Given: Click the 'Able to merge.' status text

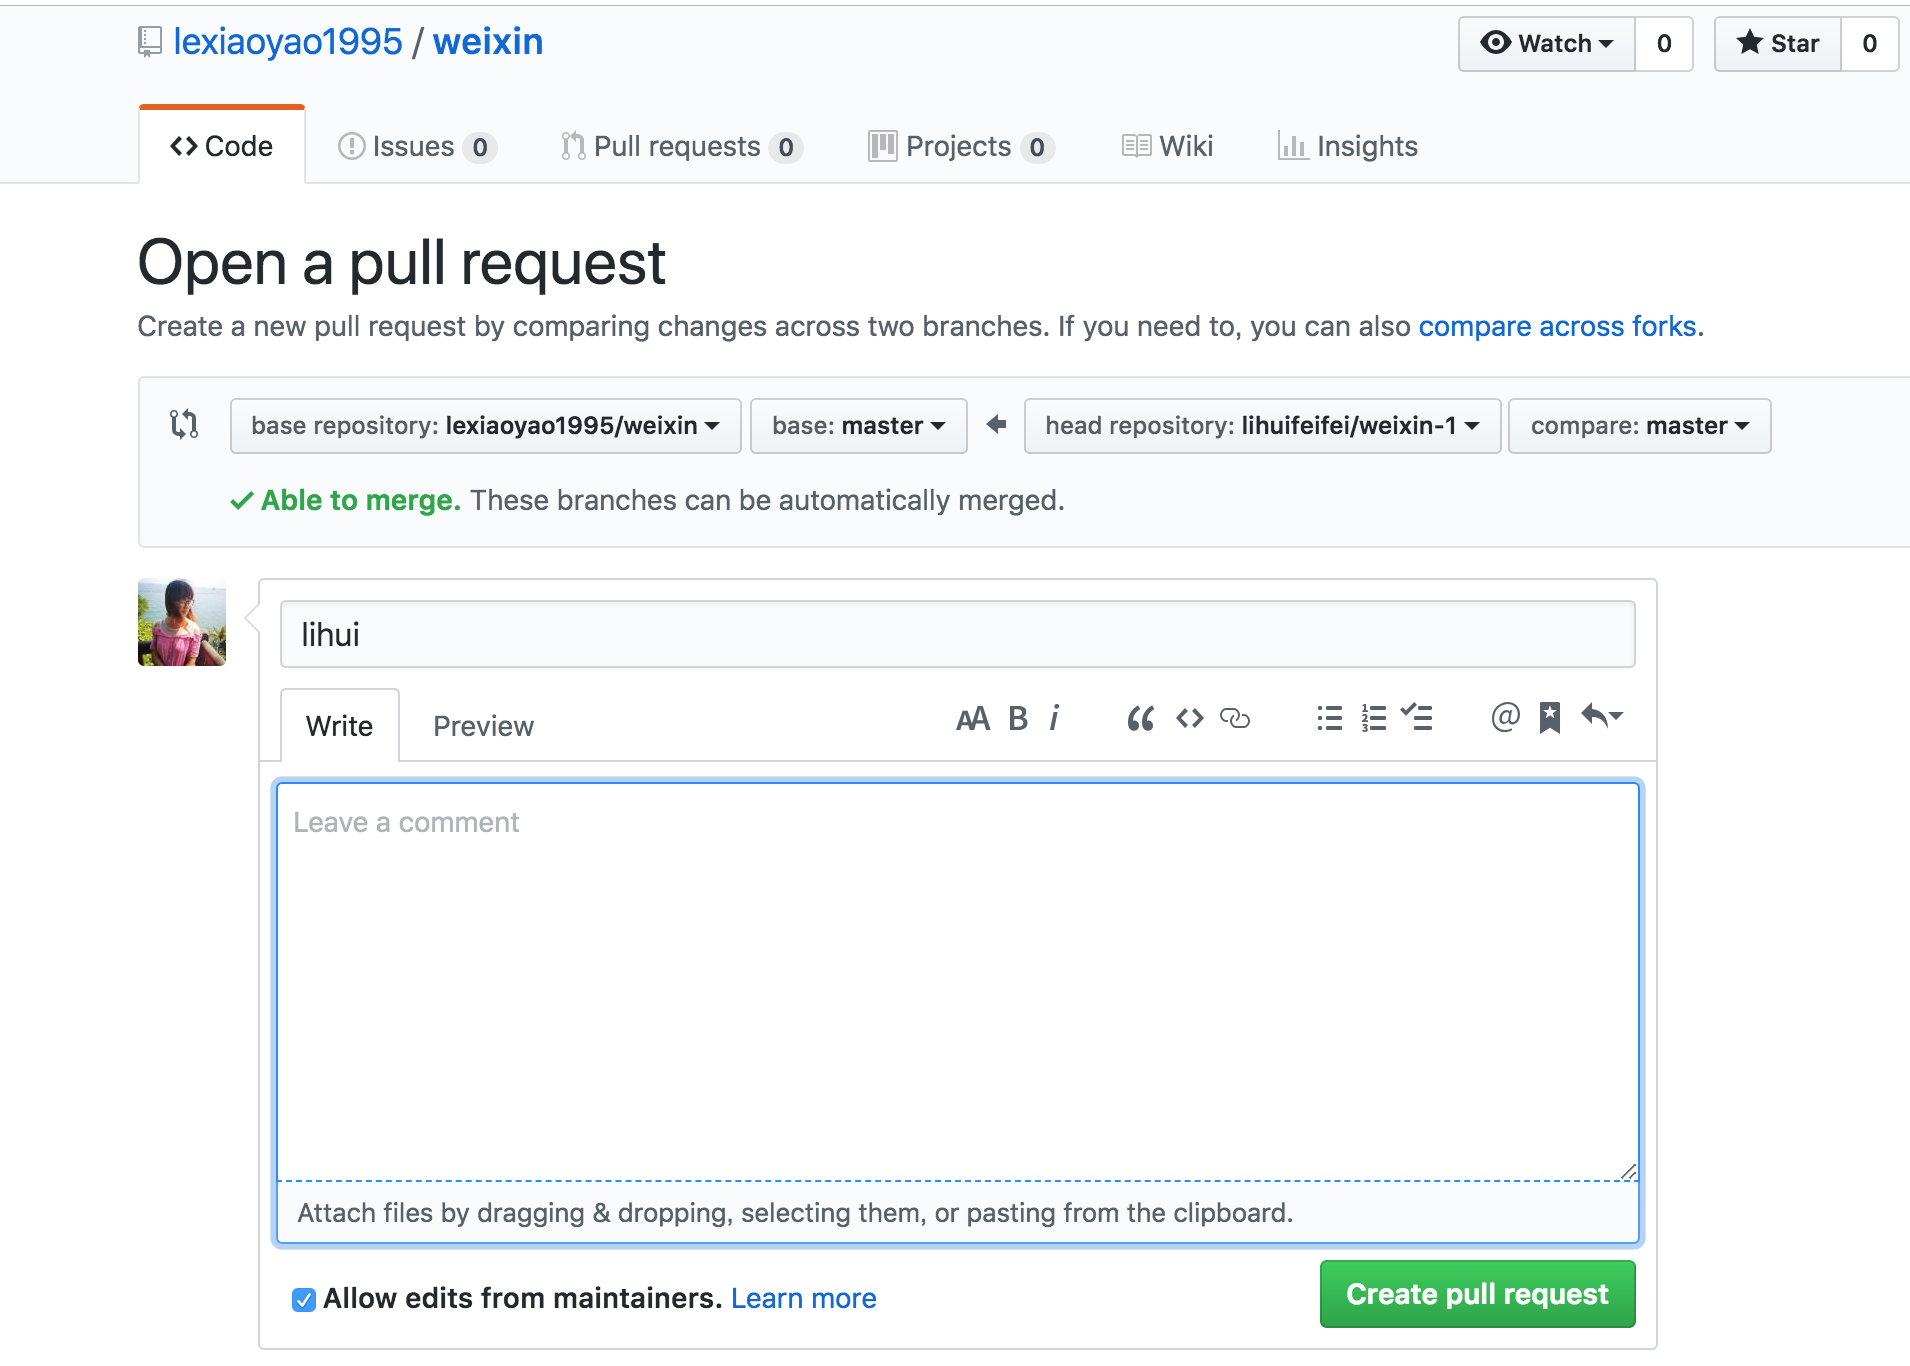Looking at the screenshot, I should tap(360, 500).
